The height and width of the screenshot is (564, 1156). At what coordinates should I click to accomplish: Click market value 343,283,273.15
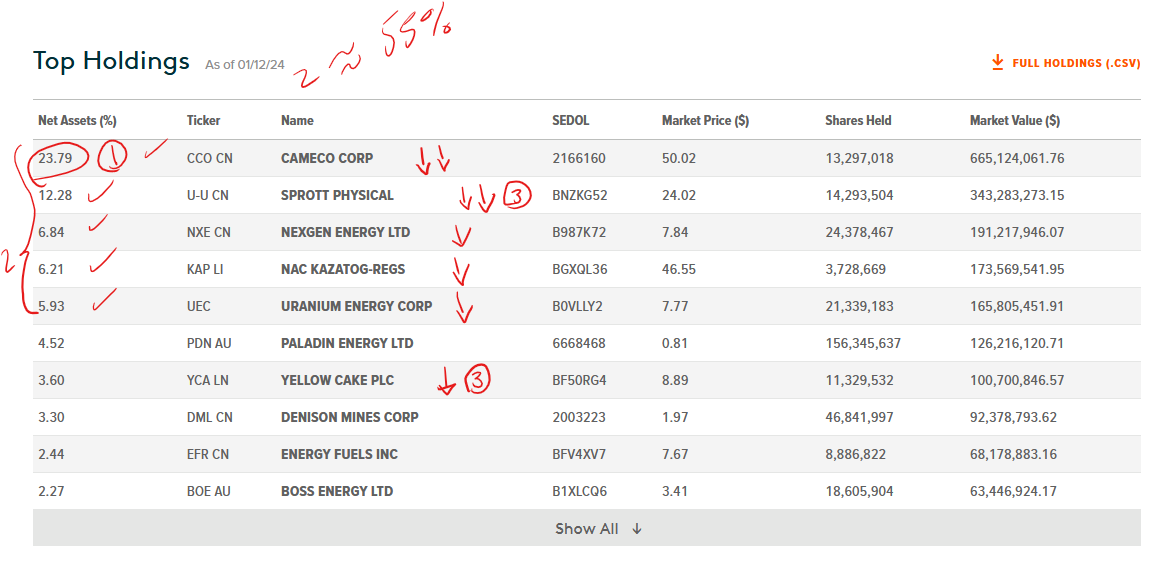(x=1017, y=195)
